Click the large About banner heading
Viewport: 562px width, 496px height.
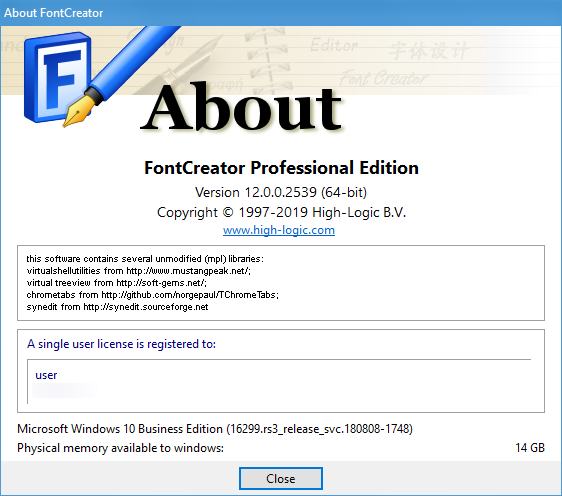point(241,106)
